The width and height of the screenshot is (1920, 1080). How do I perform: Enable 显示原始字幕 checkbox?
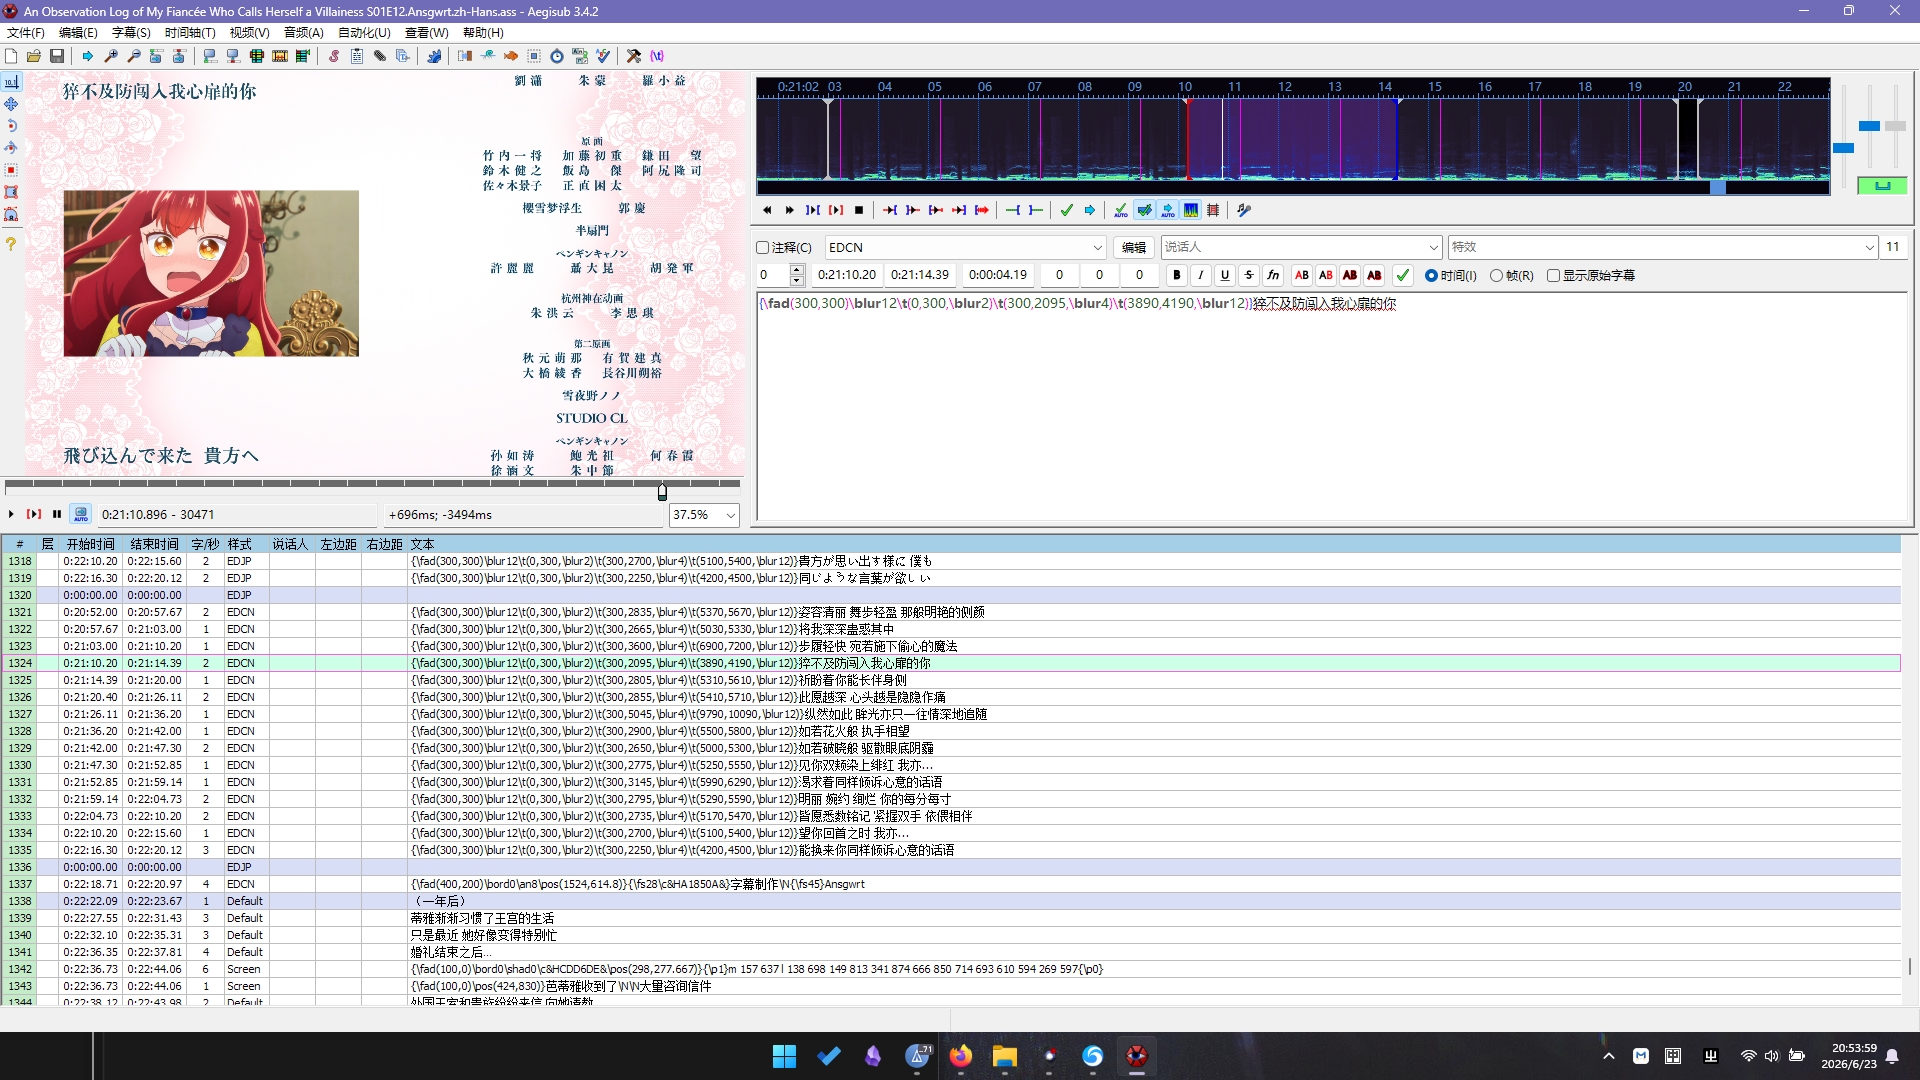click(x=1553, y=275)
